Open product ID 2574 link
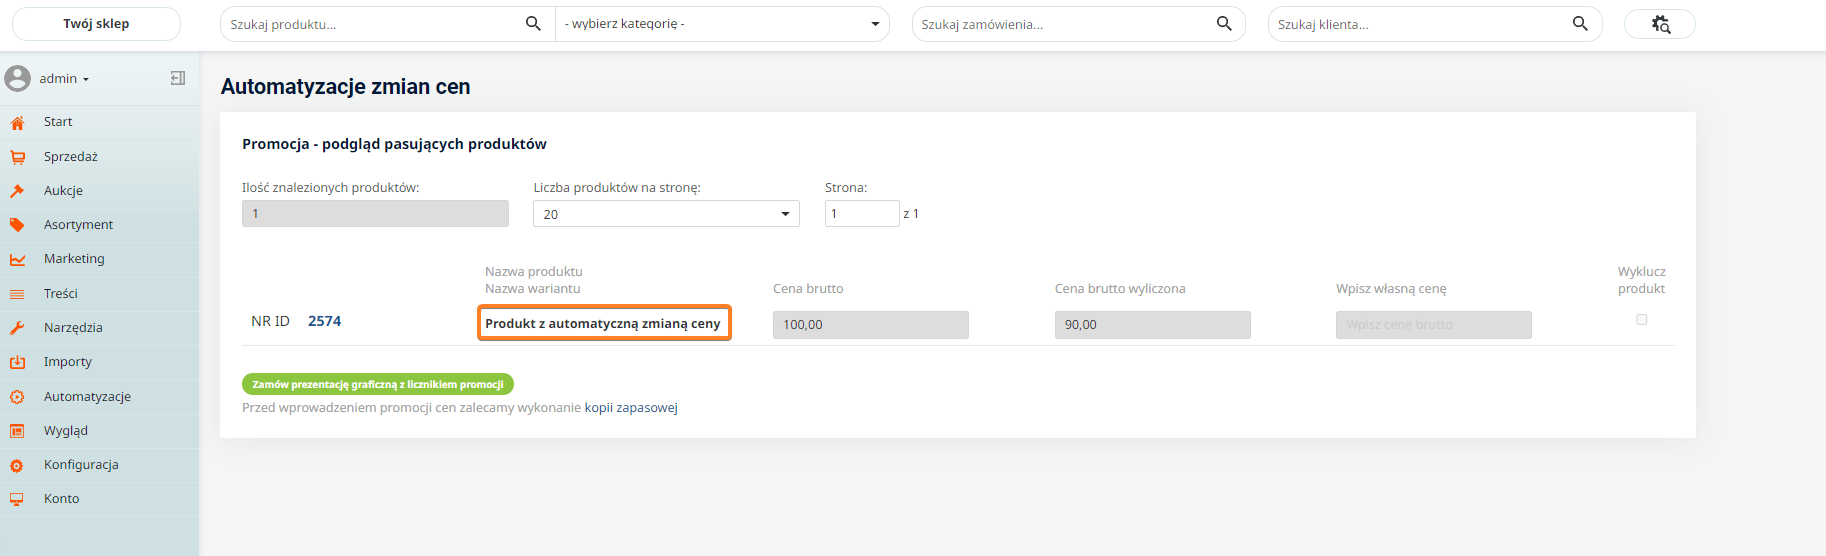Viewport: 1826px width, 556px height. (x=324, y=321)
